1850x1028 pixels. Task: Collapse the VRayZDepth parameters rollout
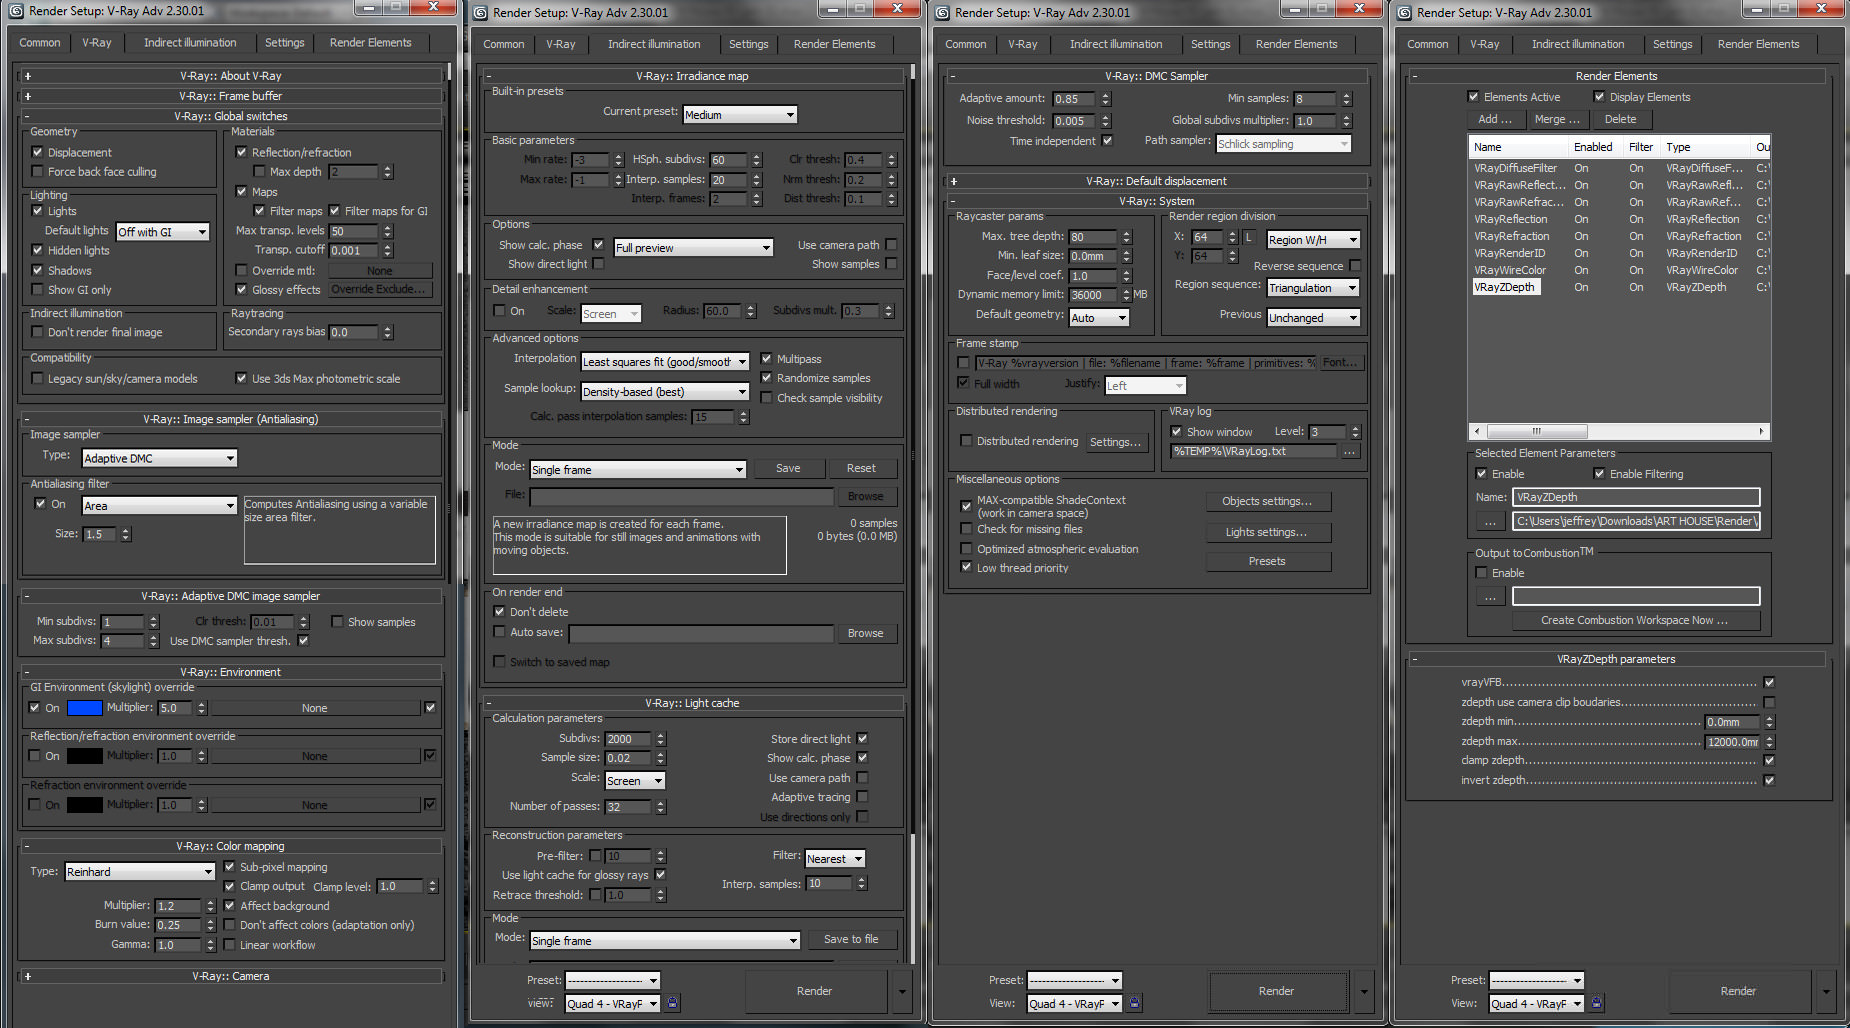pos(1616,659)
